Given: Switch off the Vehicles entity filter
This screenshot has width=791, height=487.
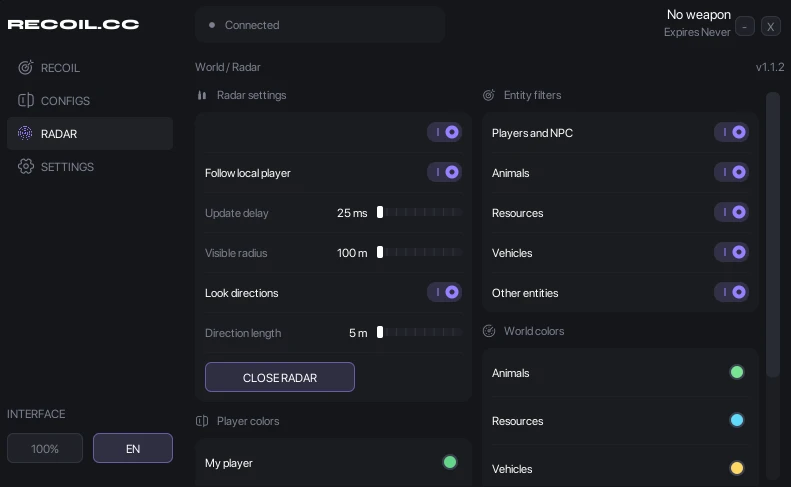Looking at the screenshot, I should pos(731,252).
